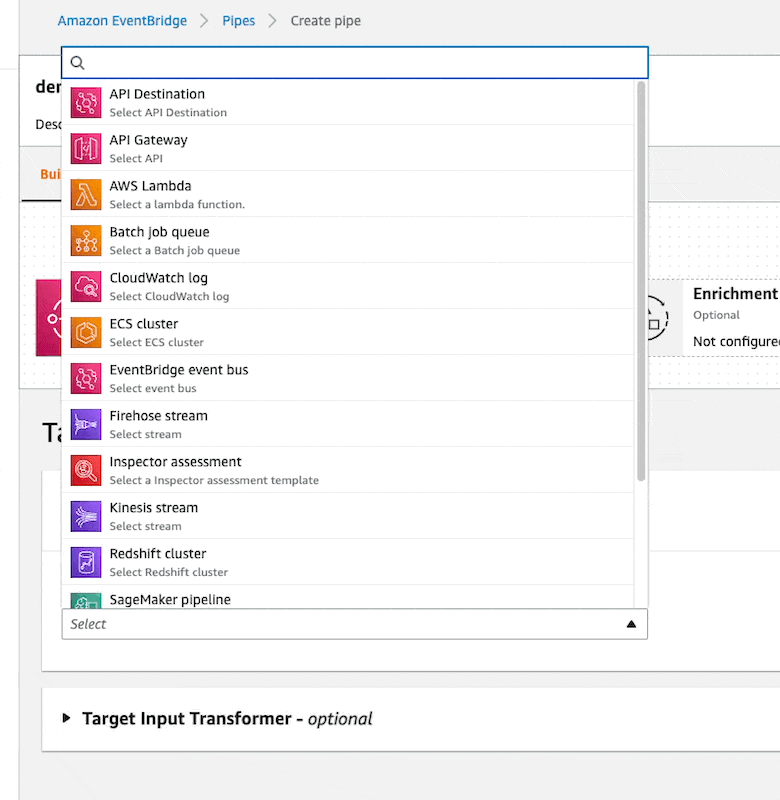
Task: Click the ECS cluster icon
Action: 86,332
